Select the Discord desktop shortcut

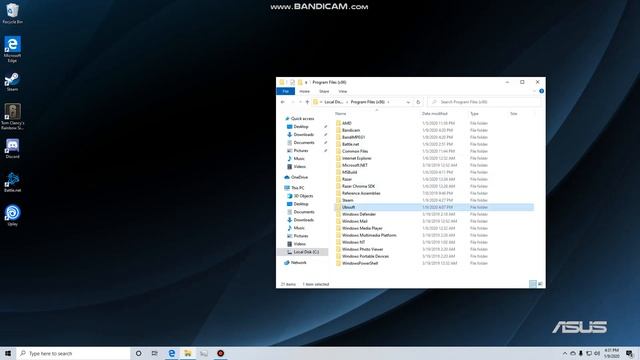tap(12, 149)
